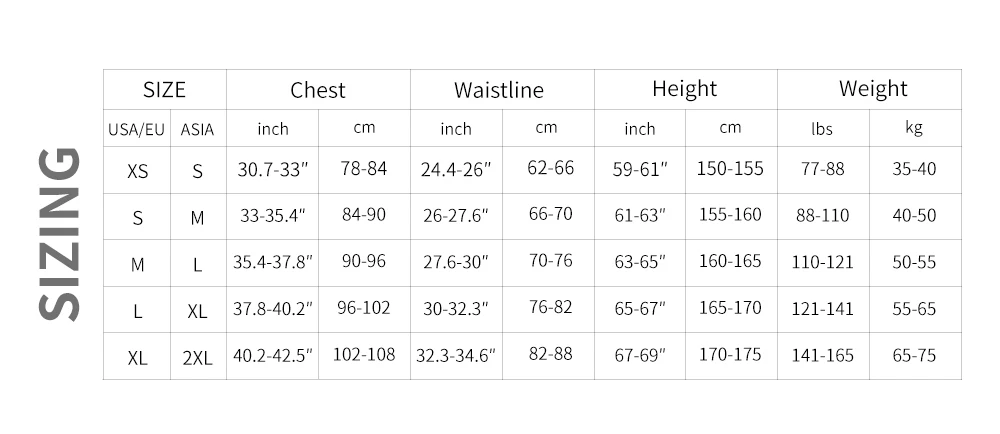Select the 65-75 kg weight cell
Image resolution: width=1000 pixels, height=434 pixels.
pos(914,355)
